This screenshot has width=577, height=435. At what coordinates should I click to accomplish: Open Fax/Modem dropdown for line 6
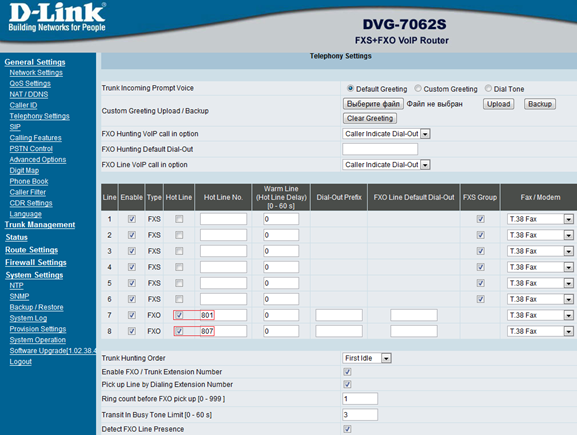(540, 299)
